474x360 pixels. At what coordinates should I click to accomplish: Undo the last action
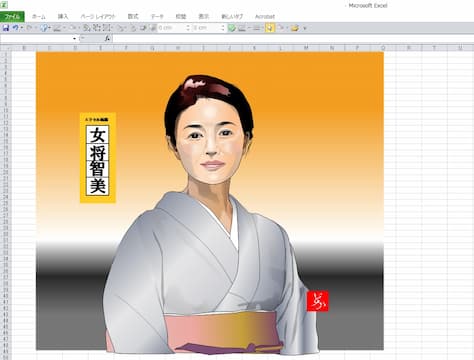click(x=15, y=28)
